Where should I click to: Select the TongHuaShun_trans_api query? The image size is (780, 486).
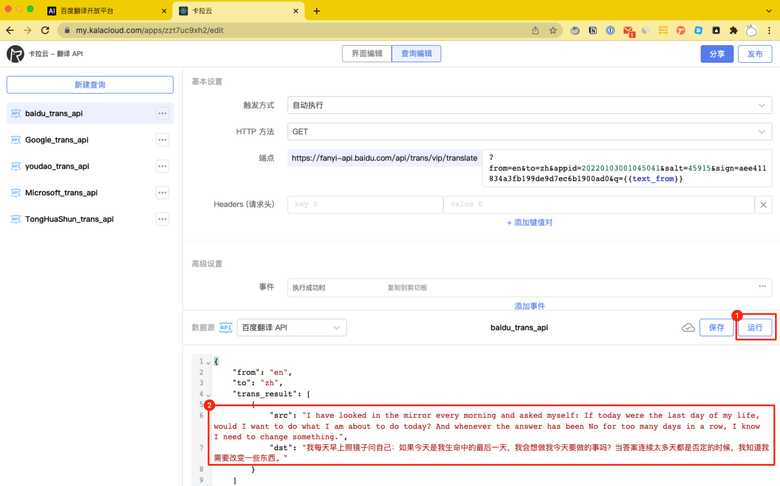tap(90, 219)
